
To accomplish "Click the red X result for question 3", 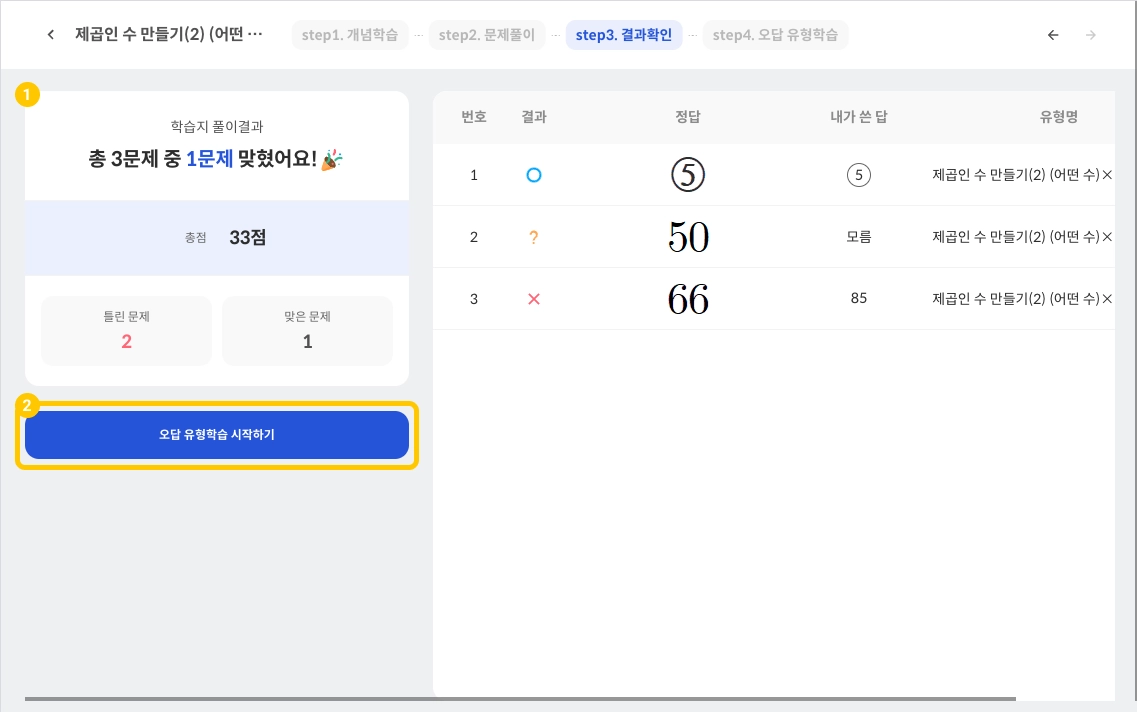I will (533, 299).
